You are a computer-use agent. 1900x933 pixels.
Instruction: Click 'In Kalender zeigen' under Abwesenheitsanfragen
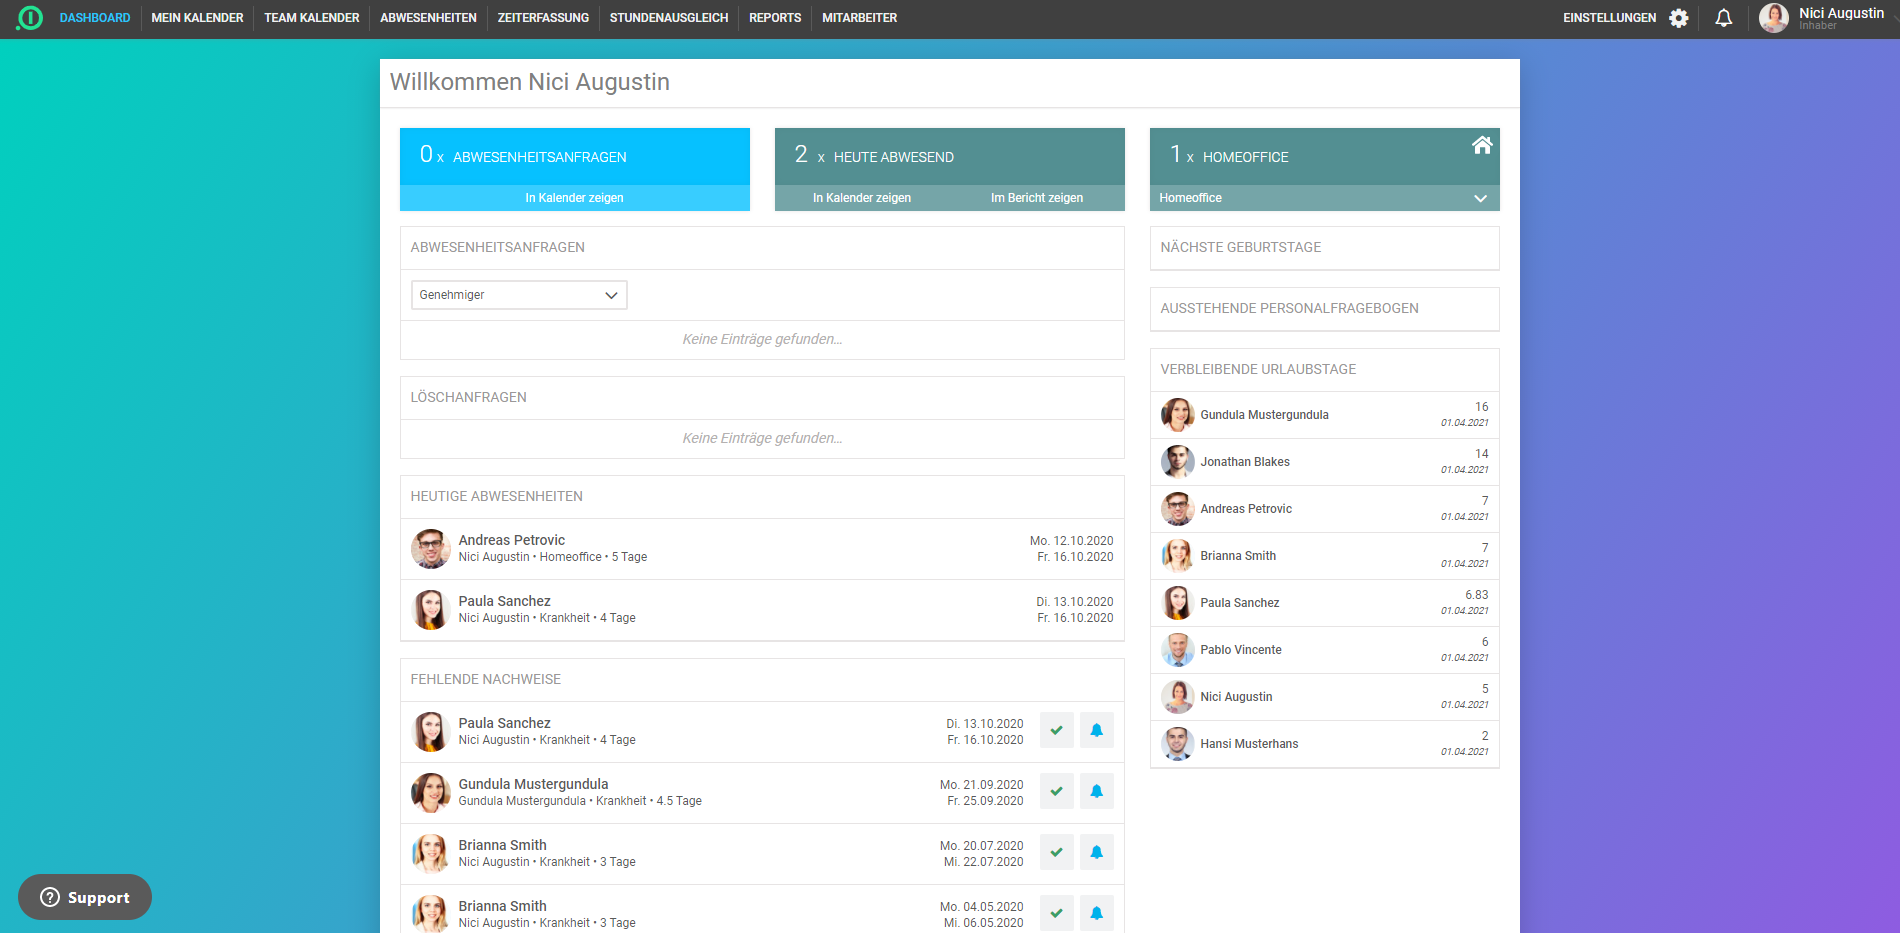(x=574, y=198)
